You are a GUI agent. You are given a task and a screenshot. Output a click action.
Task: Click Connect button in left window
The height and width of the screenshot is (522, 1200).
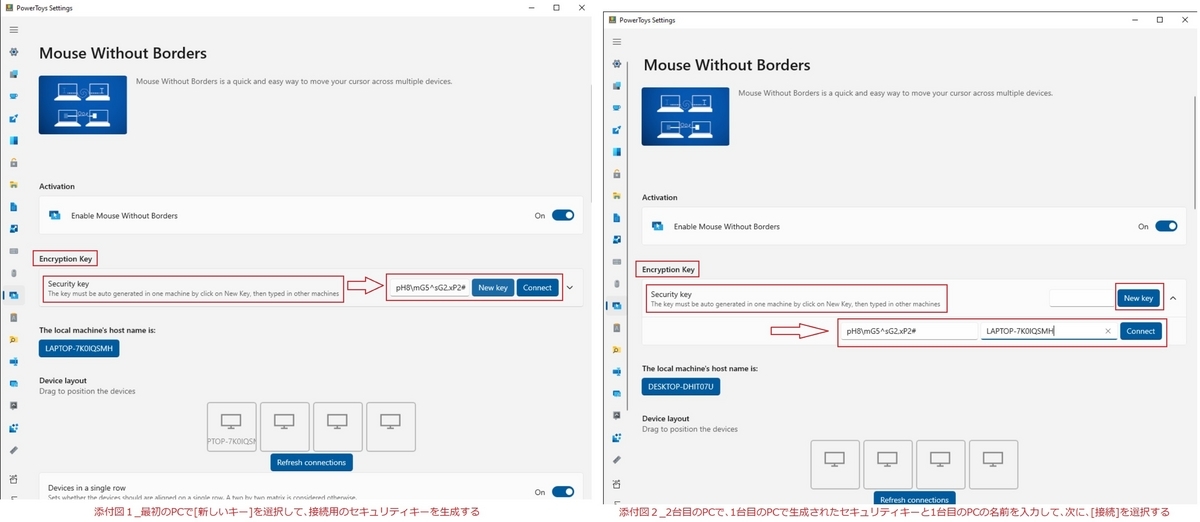(x=537, y=287)
